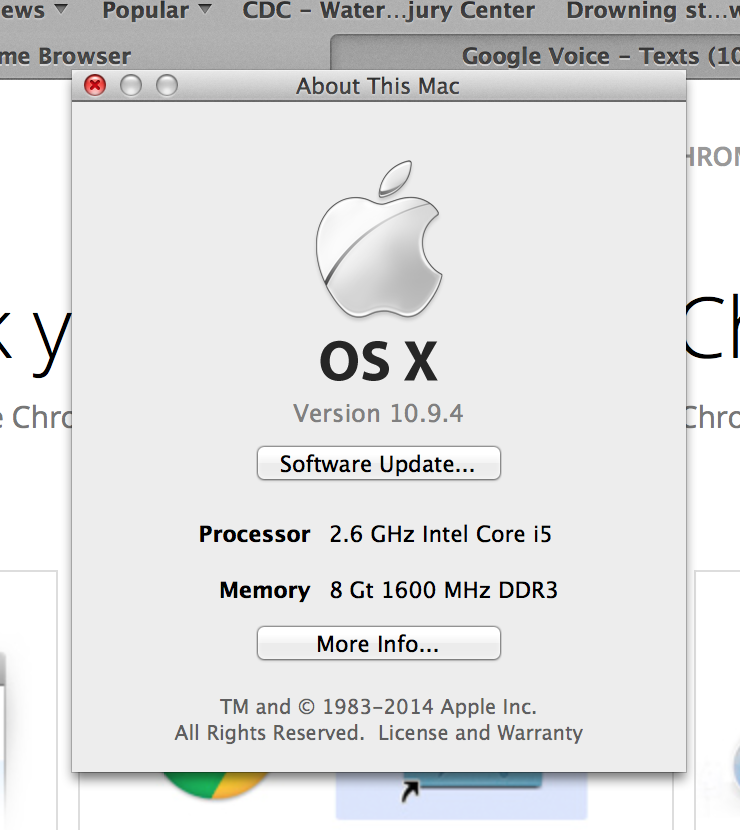740x830 pixels.
Task: Minimize the About This Mac window
Action: coord(131,85)
